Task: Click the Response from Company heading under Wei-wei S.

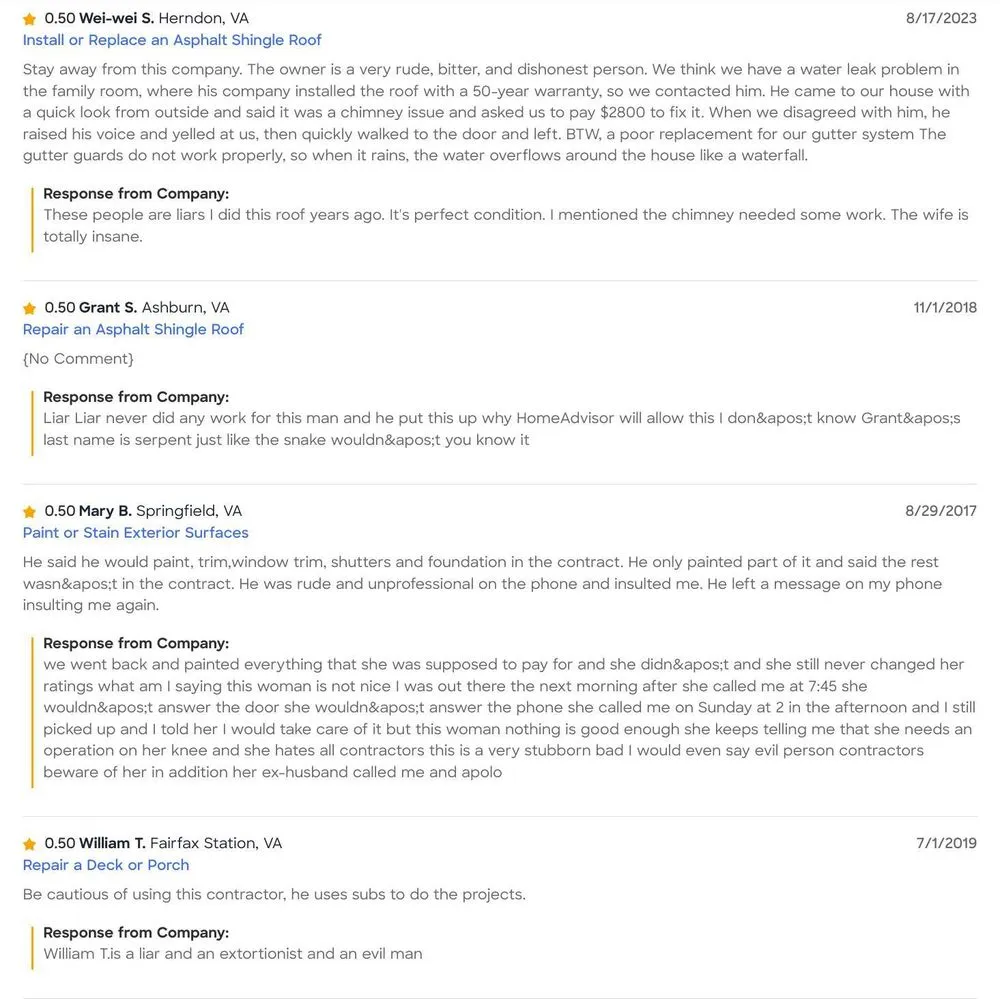Action: (x=136, y=194)
